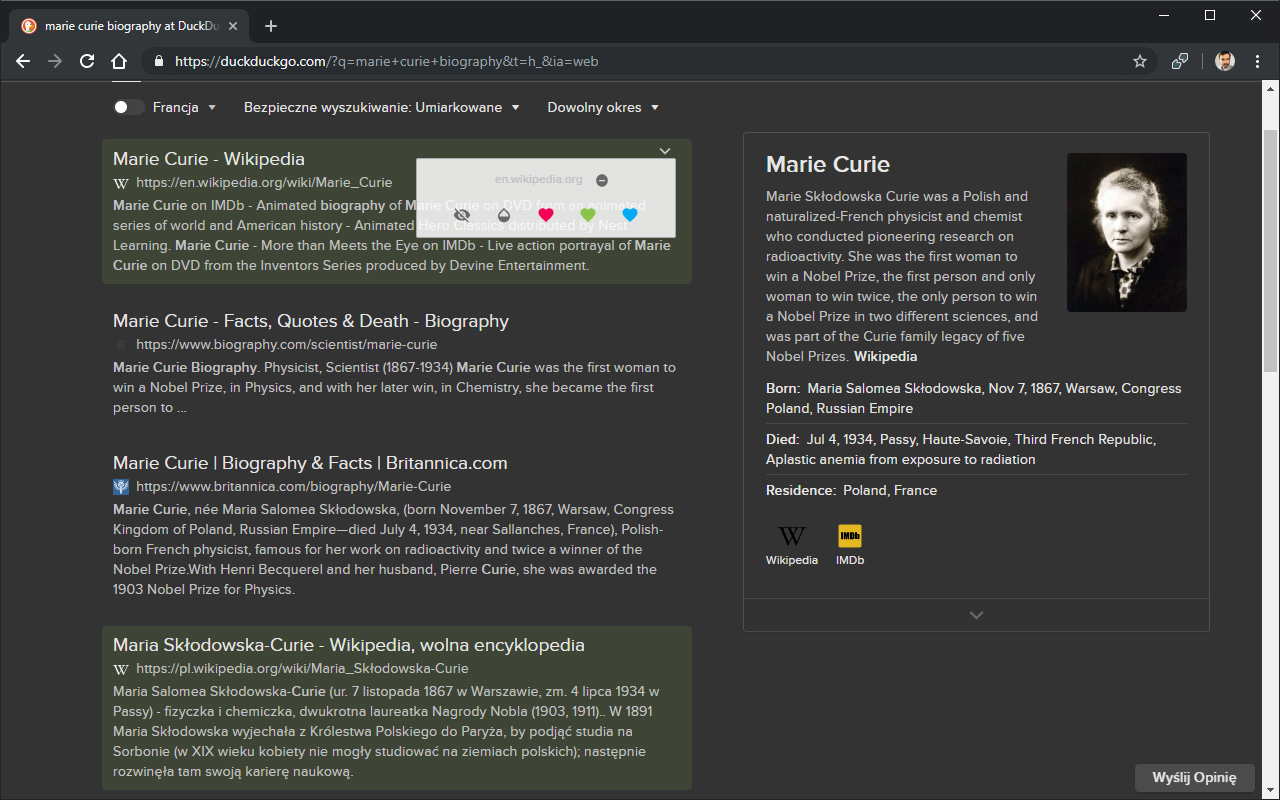Click the browser forward arrow
Screen dimensions: 1280x800
click(x=55, y=61)
